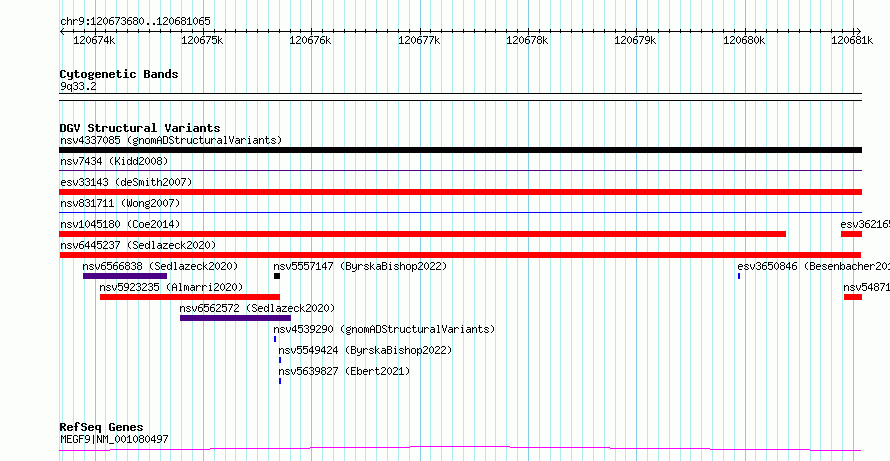Select the 9q33.2 band label

point(78,86)
